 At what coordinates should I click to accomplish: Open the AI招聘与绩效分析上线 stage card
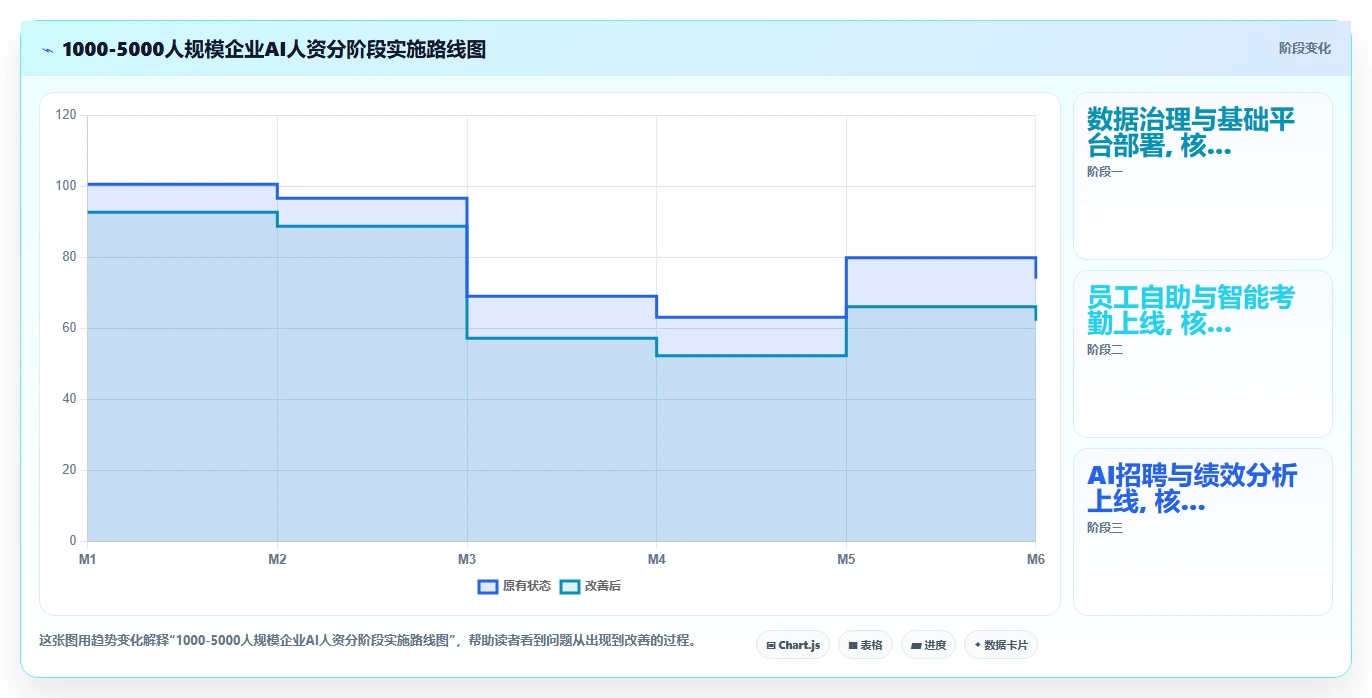click(1202, 532)
